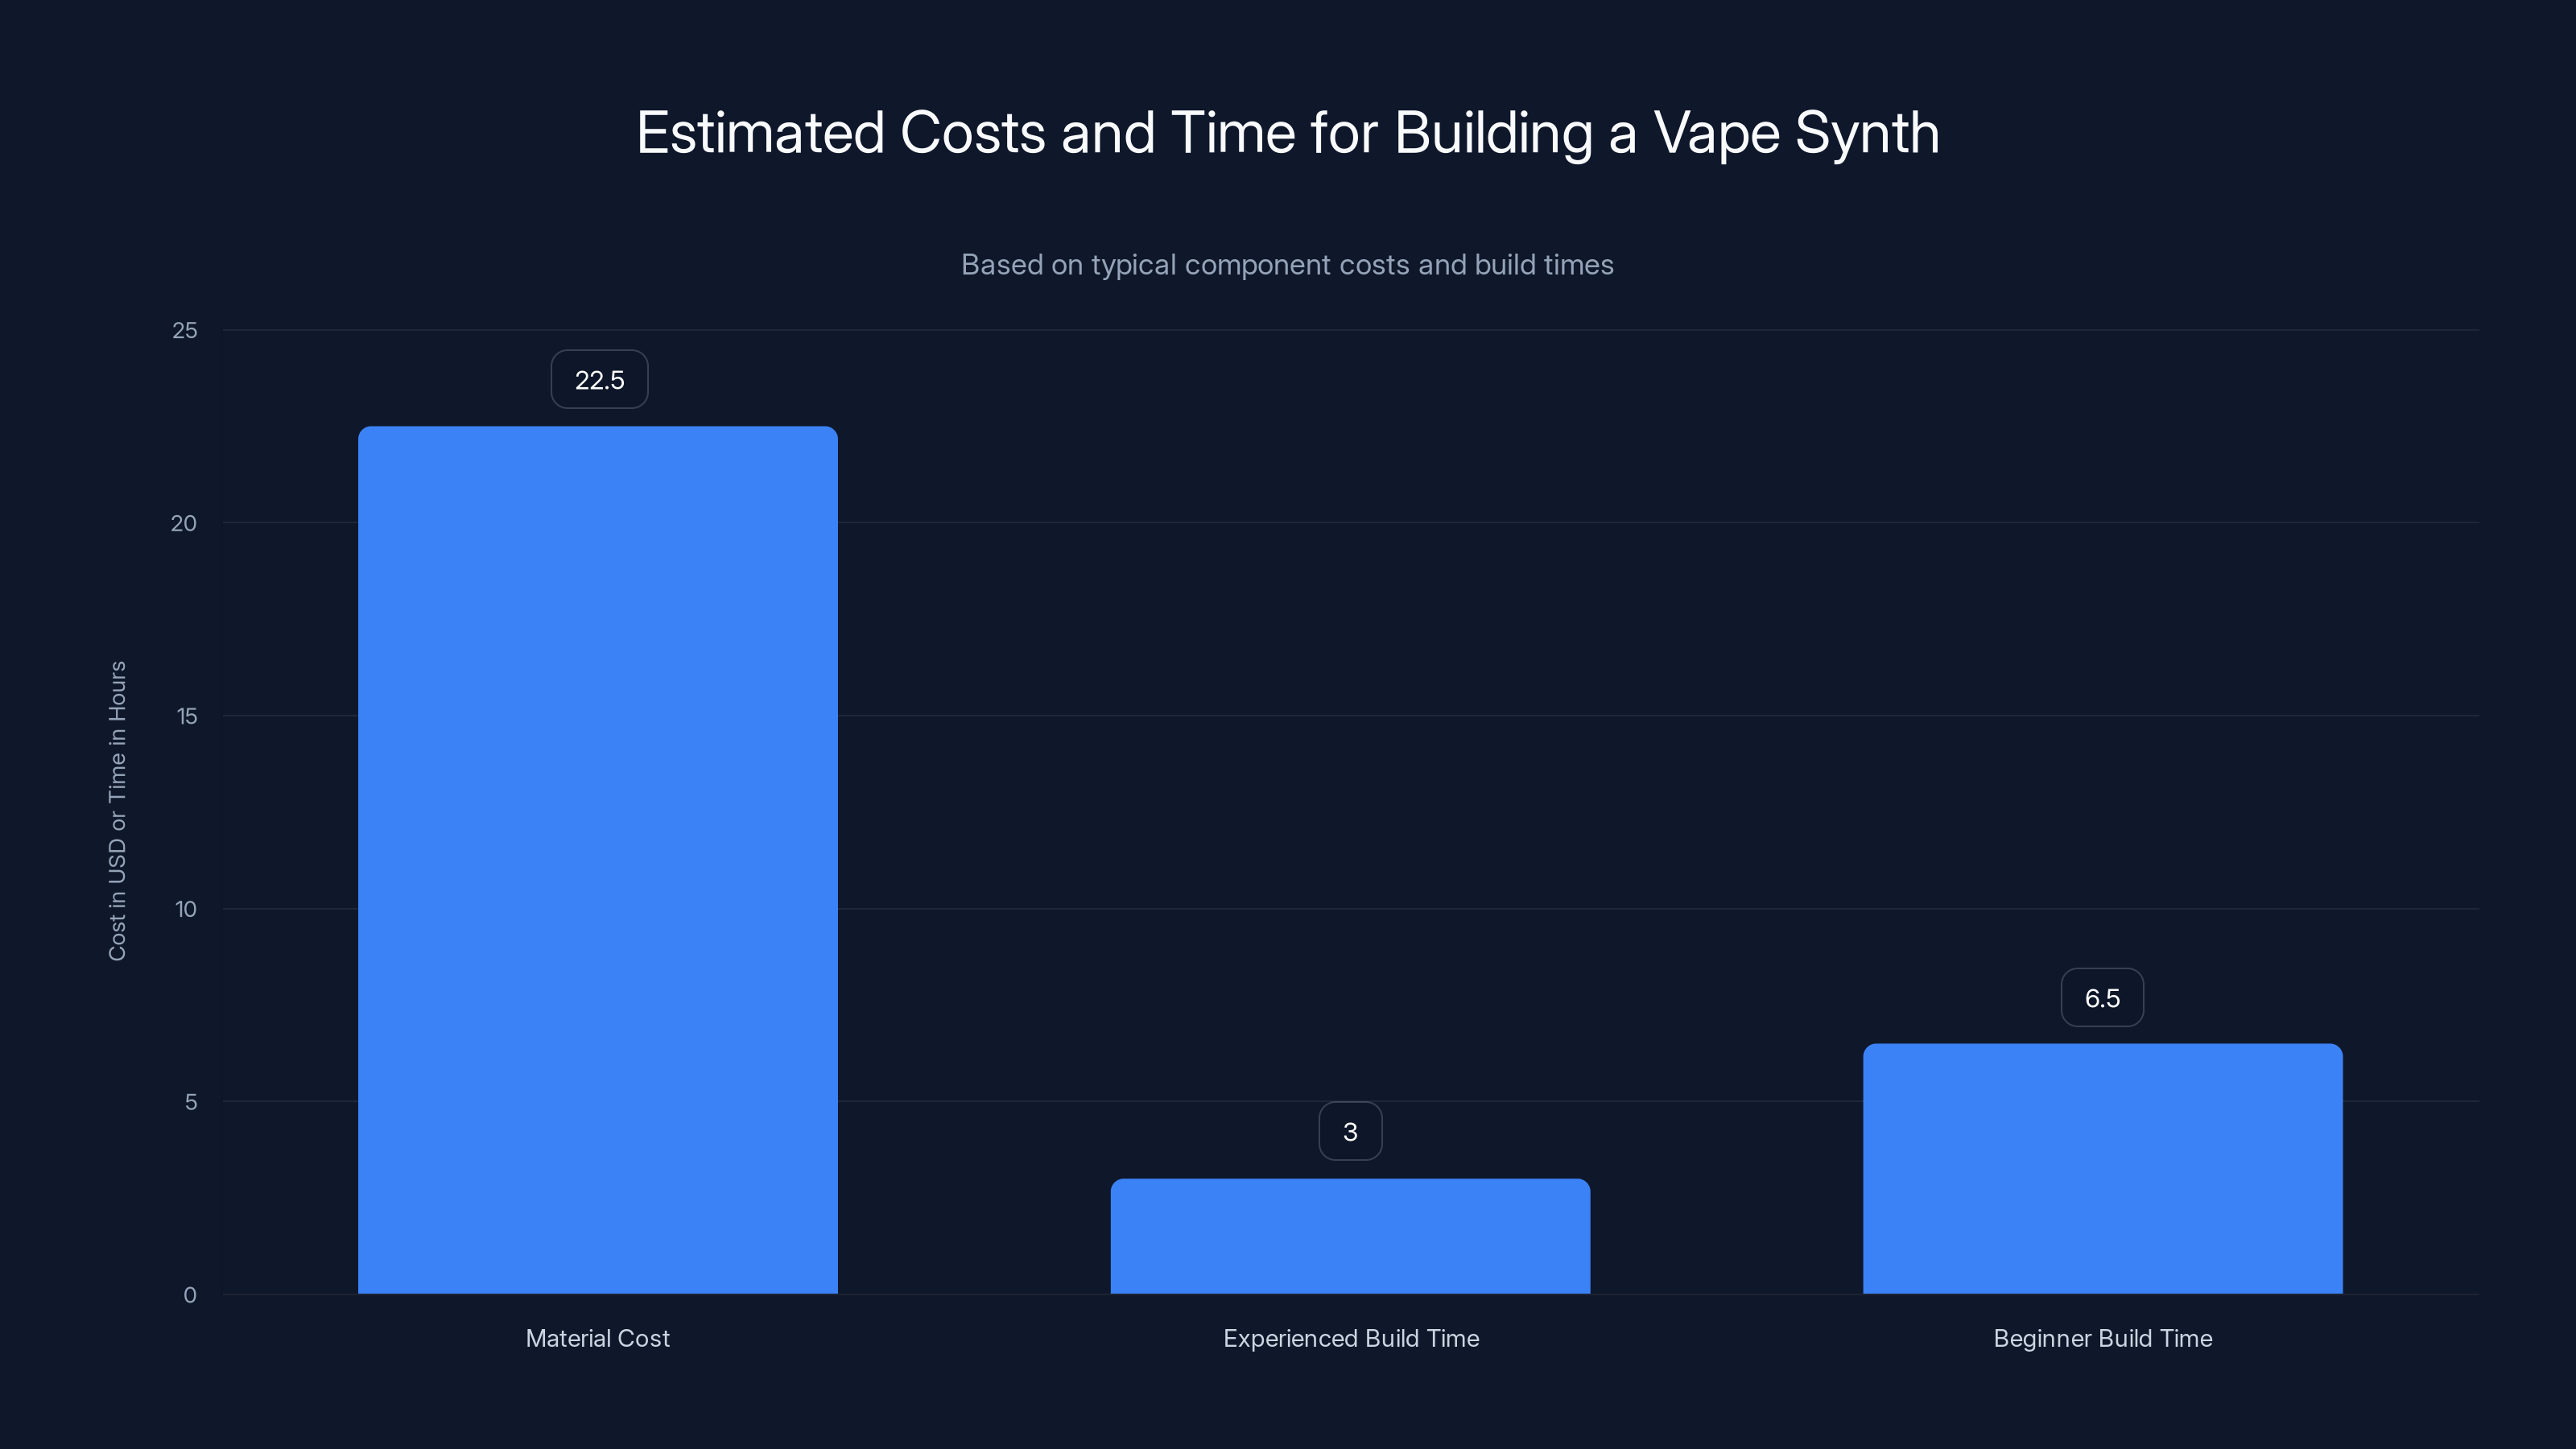
Task: Click the subtitle about component costs
Action: pos(1288,265)
